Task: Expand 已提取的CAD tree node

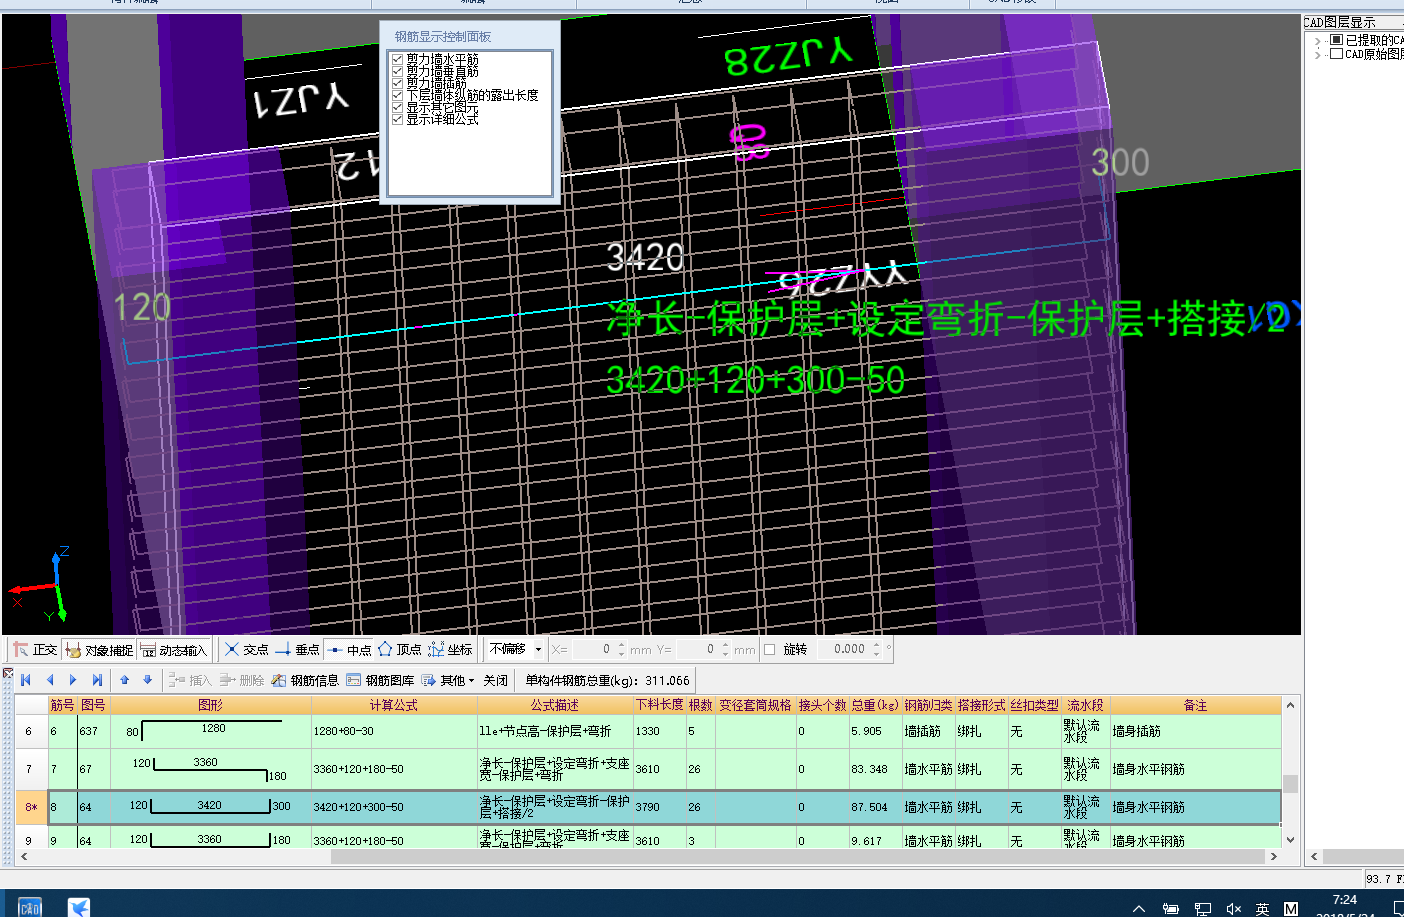Action: tap(1317, 41)
